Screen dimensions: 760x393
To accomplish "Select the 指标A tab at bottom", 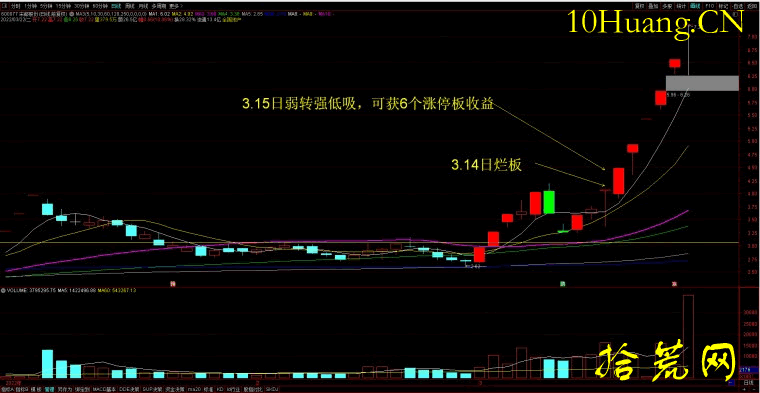I will coord(9,389).
